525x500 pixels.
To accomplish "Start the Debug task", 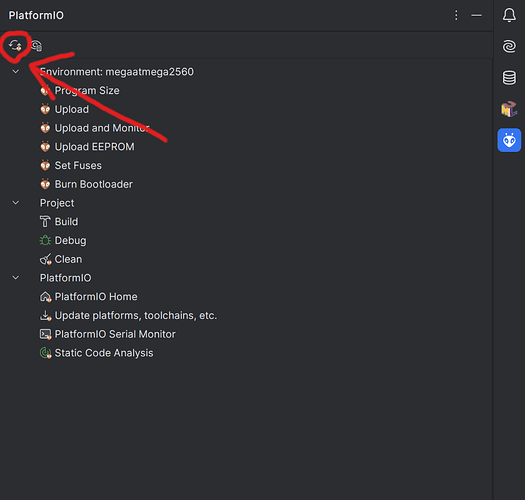I will pyautogui.click(x=70, y=240).
